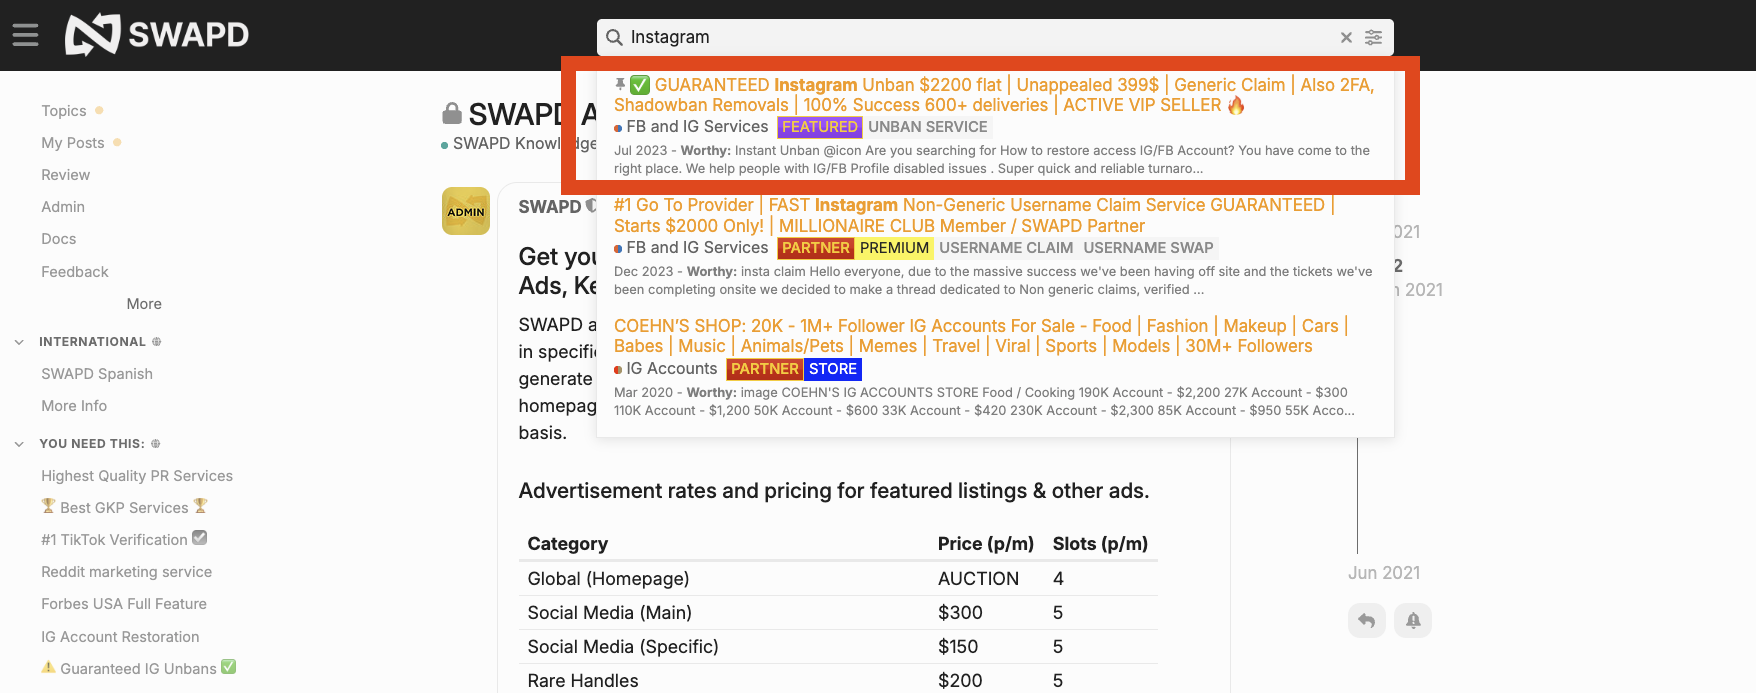Click the USERNAME CLAIM tag
Screen dimensions: 1756x693
1005,248
